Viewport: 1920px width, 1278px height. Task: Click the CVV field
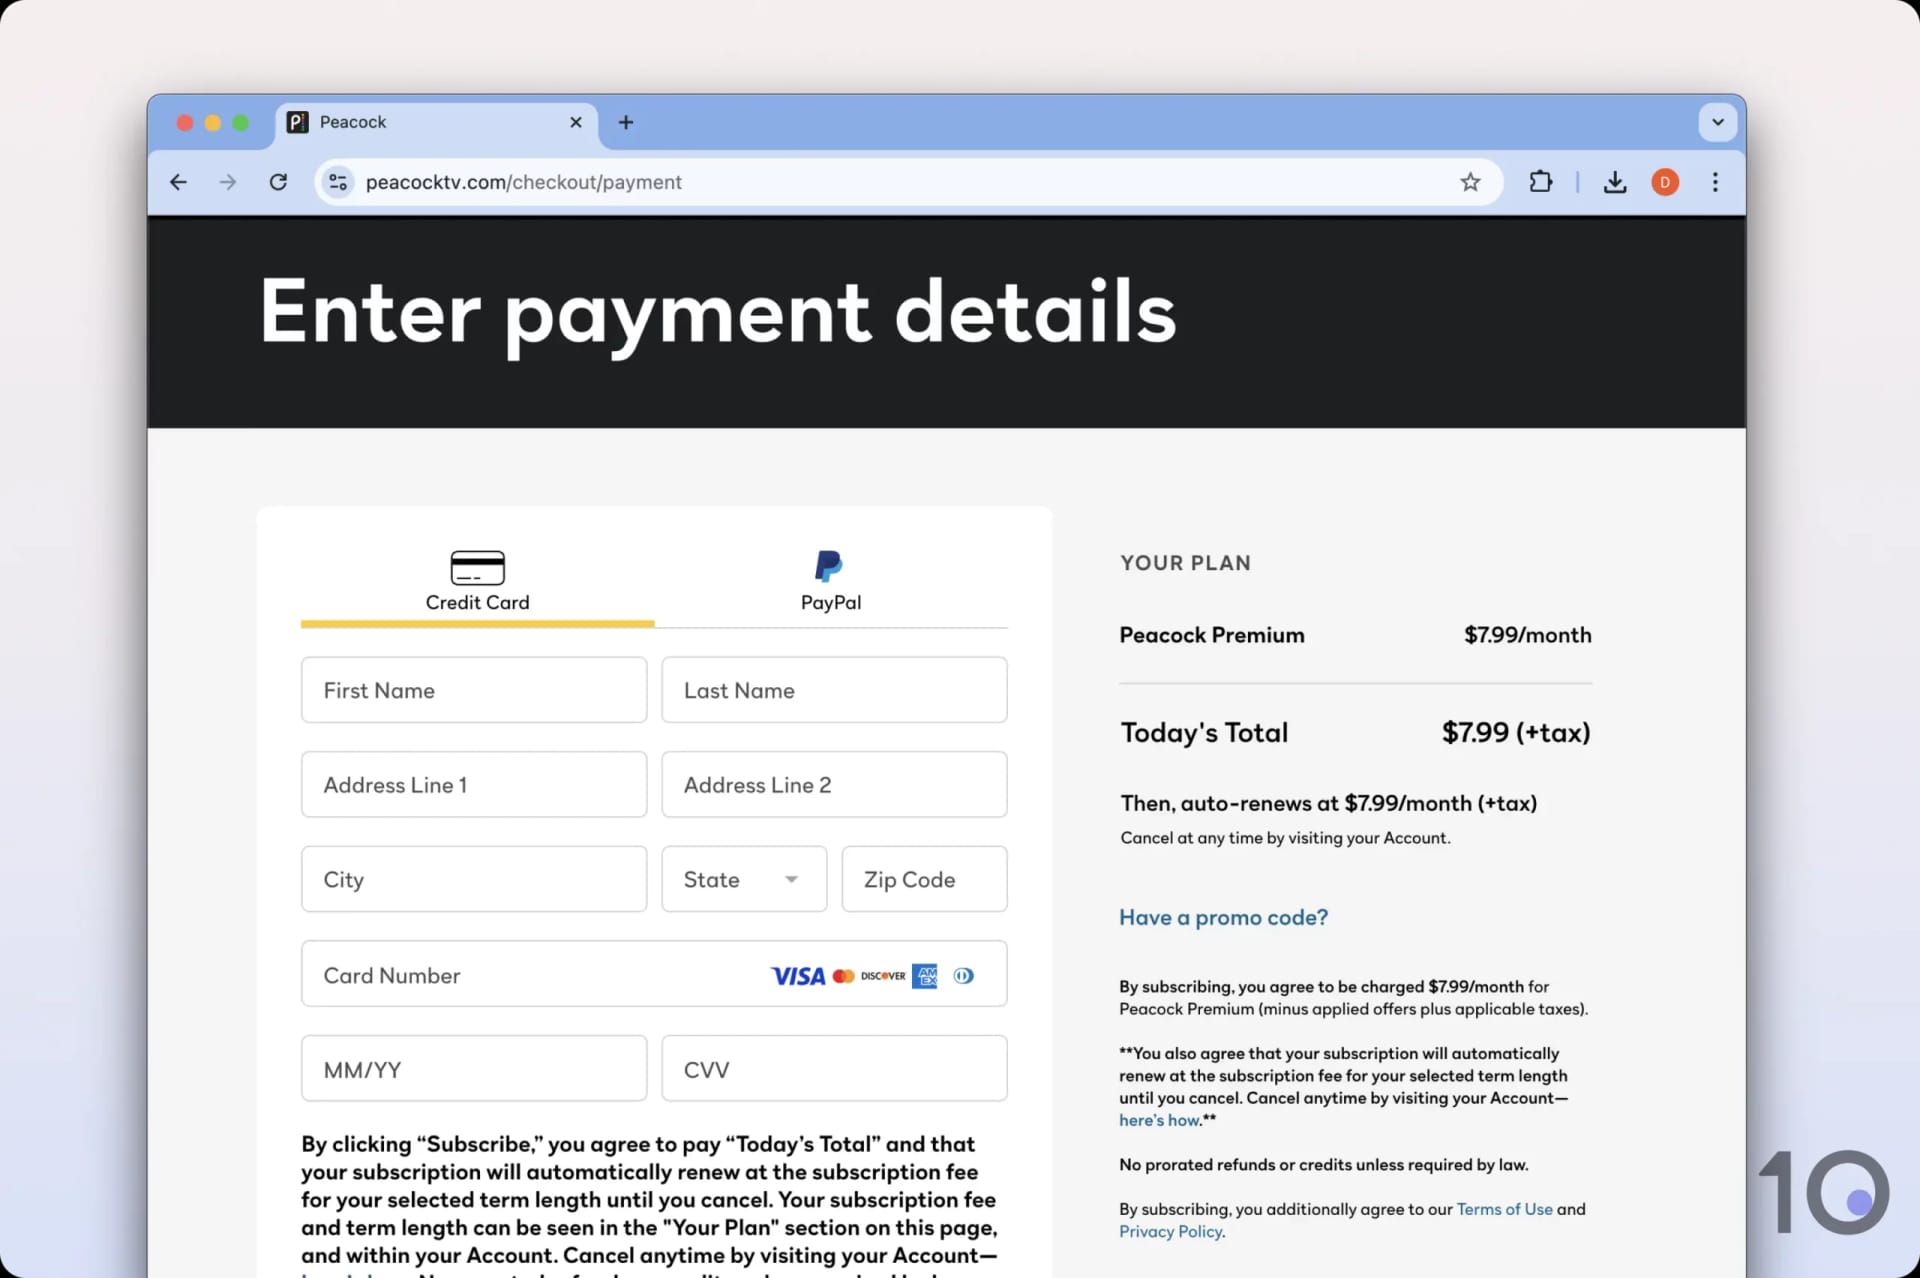pos(834,1069)
